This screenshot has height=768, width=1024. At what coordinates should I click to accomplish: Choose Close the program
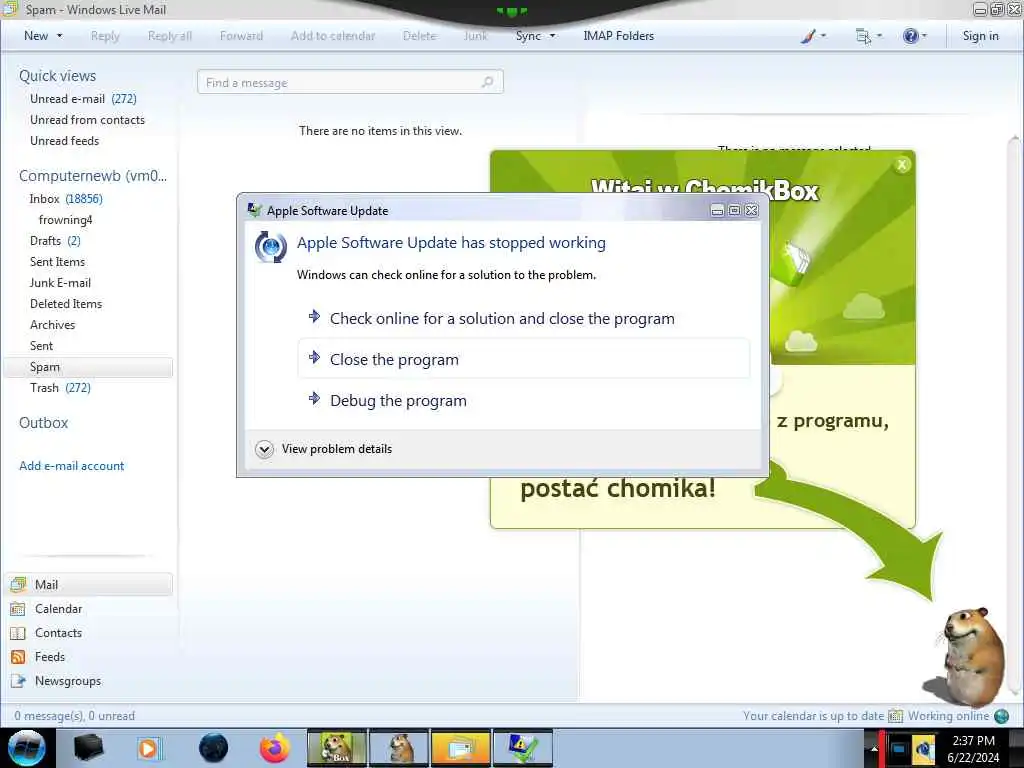(x=523, y=359)
